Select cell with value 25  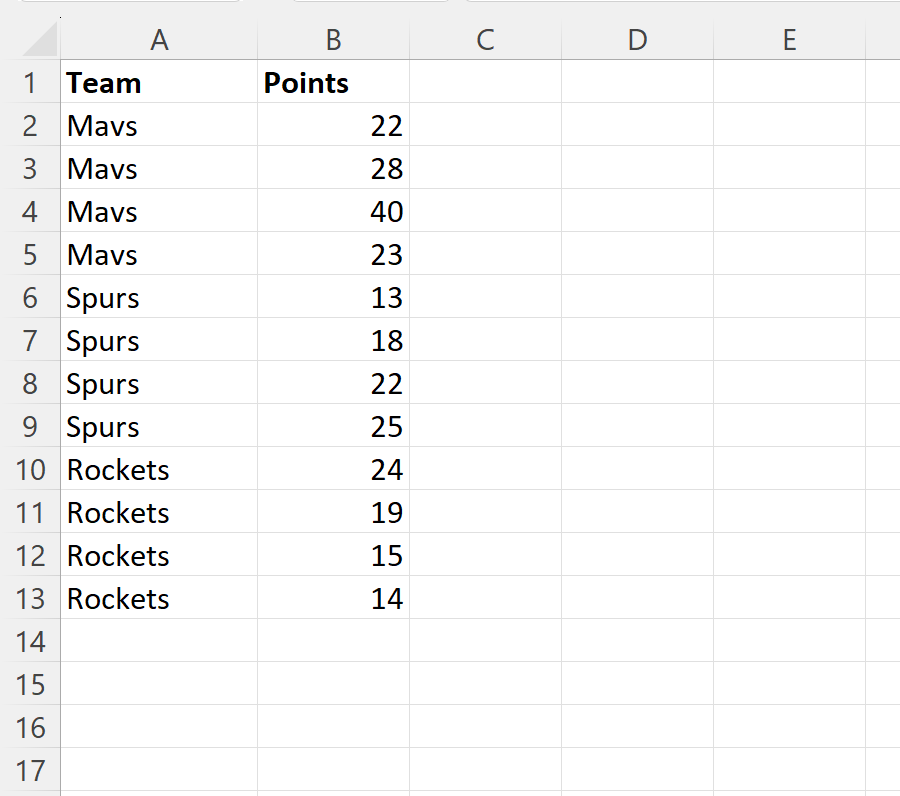pos(333,426)
